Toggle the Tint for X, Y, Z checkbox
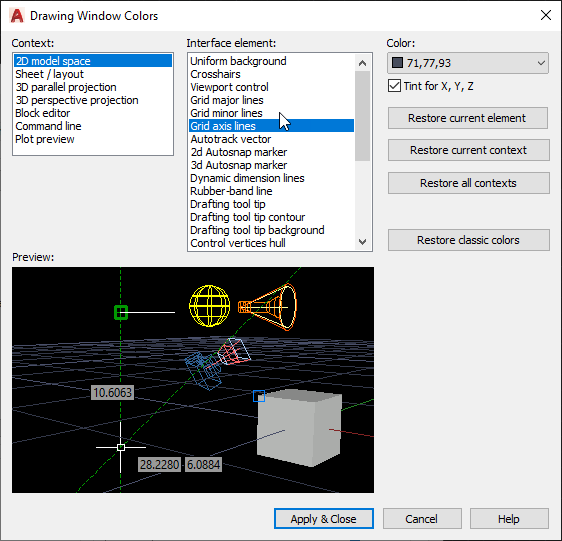 [394, 86]
